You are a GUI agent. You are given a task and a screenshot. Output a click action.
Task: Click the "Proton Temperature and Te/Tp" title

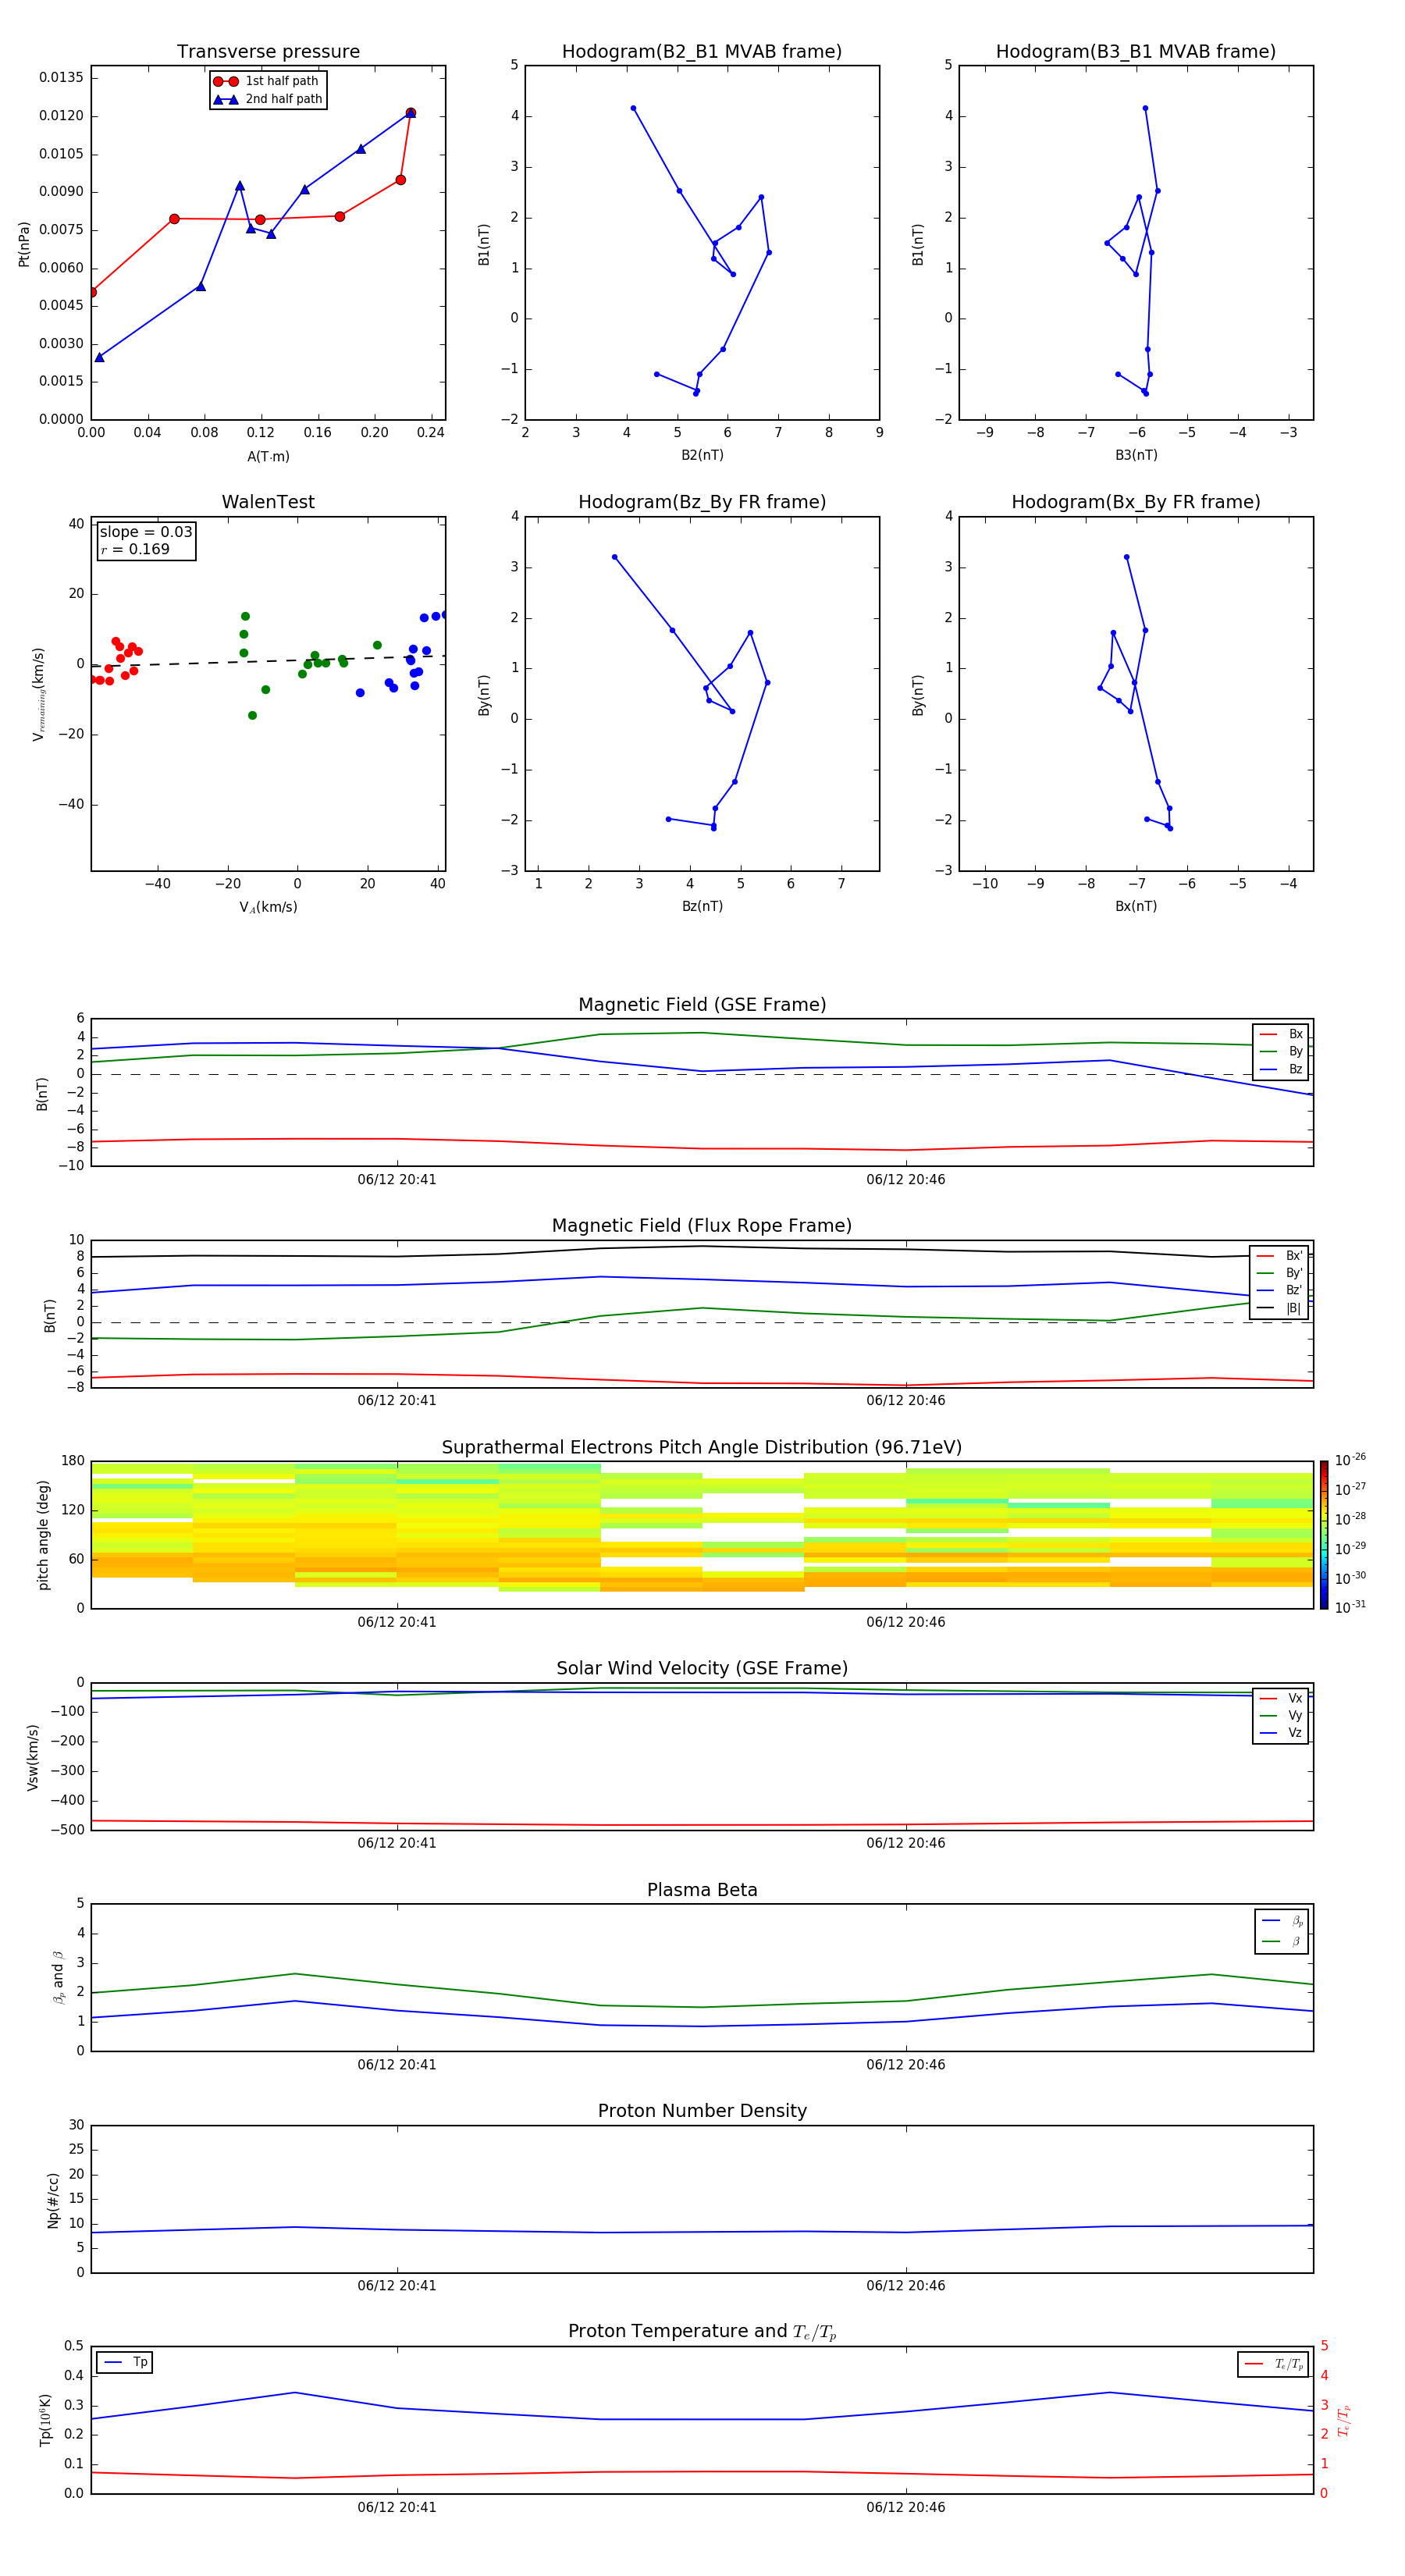pyautogui.click(x=702, y=2332)
